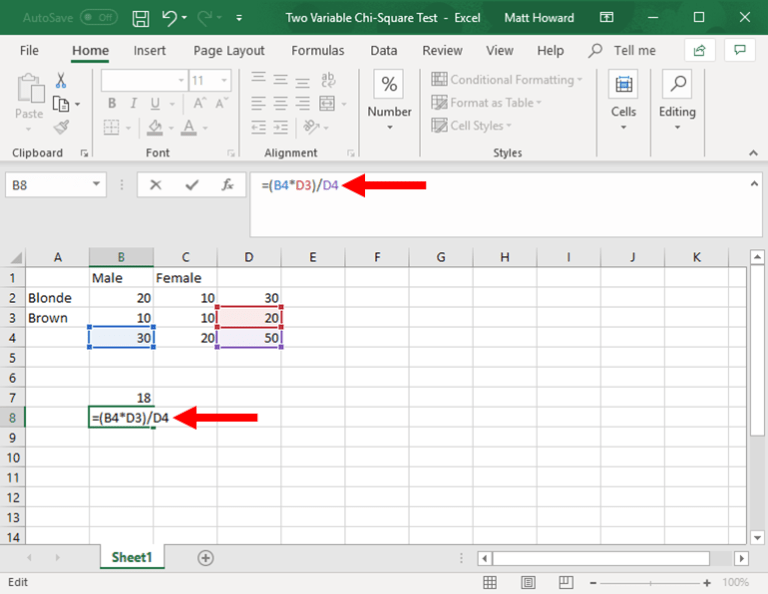The height and width of the screenshot is (594, 768).
Task: Open the Page Layout tab
Action: (x=229, y=50)
